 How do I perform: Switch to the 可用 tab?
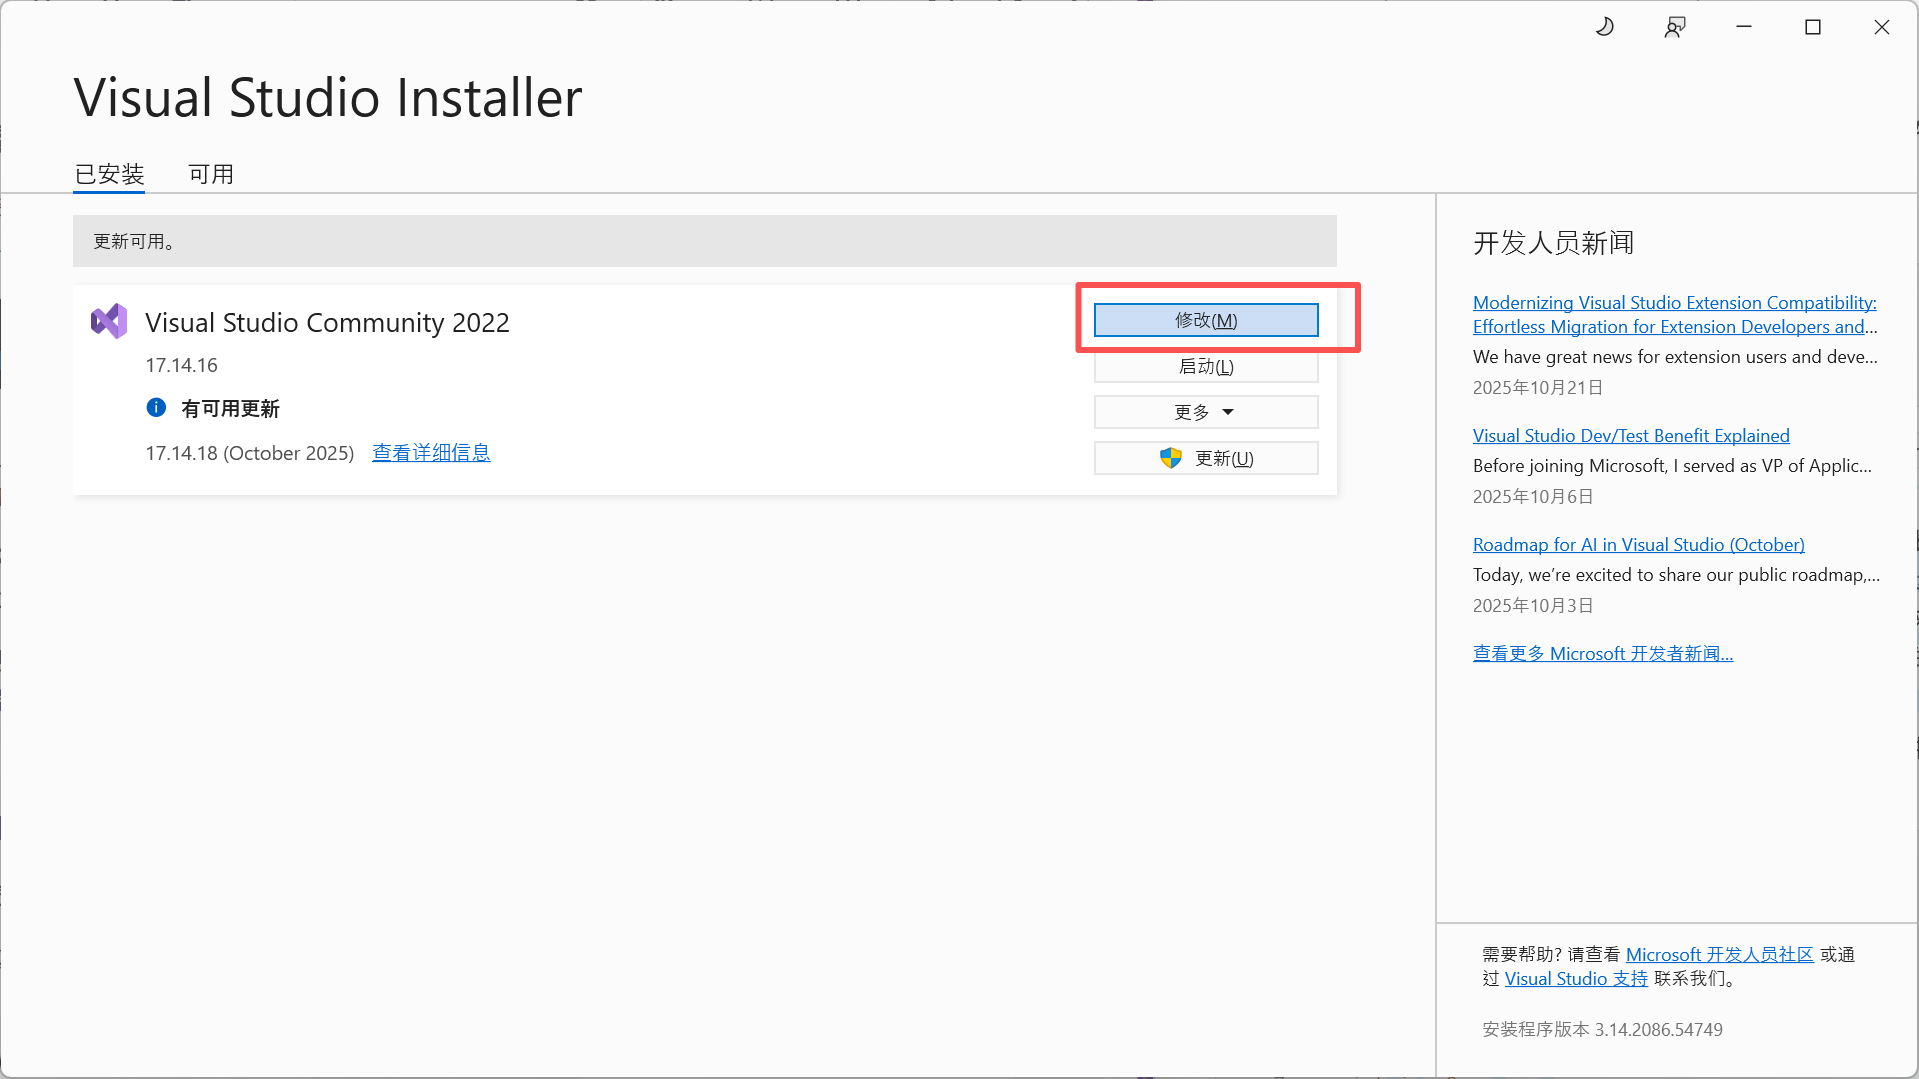click(211, 174)
